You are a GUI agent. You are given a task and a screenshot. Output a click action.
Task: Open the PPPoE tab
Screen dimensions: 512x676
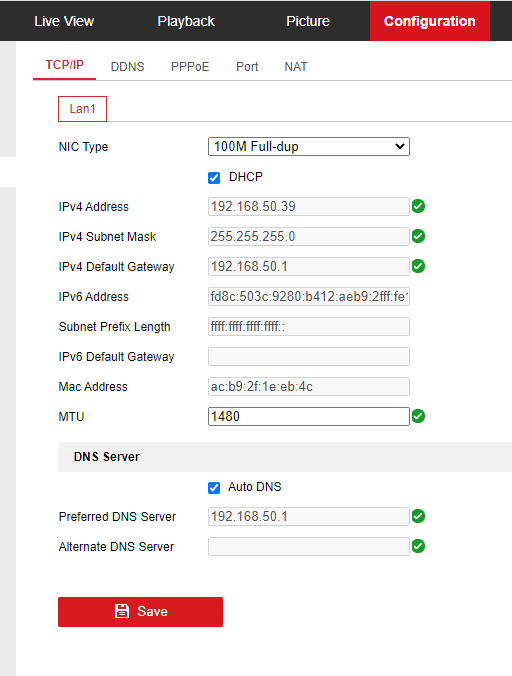point(190,67)
